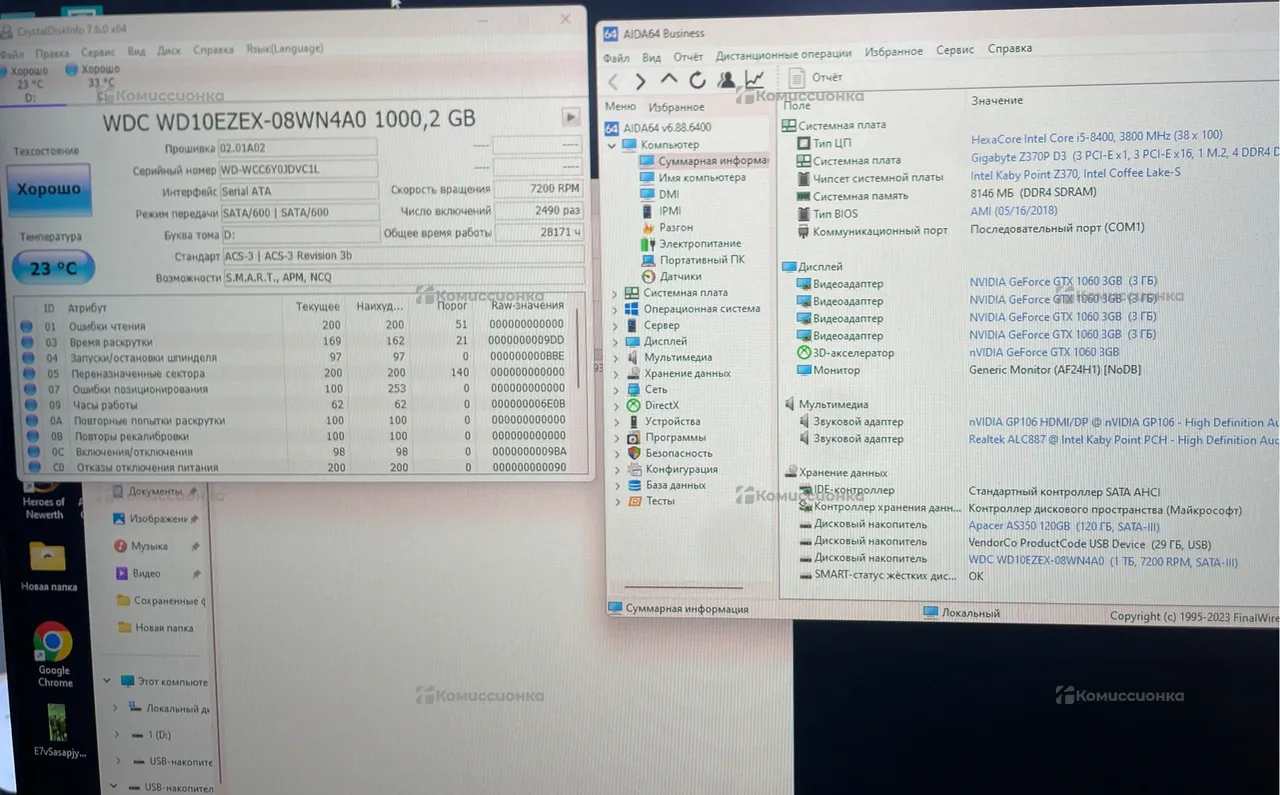Click the Портативный ПК laptop icon
Image resolution: width=1280 pixels, height=795 pixels.
tap(648, 260)
